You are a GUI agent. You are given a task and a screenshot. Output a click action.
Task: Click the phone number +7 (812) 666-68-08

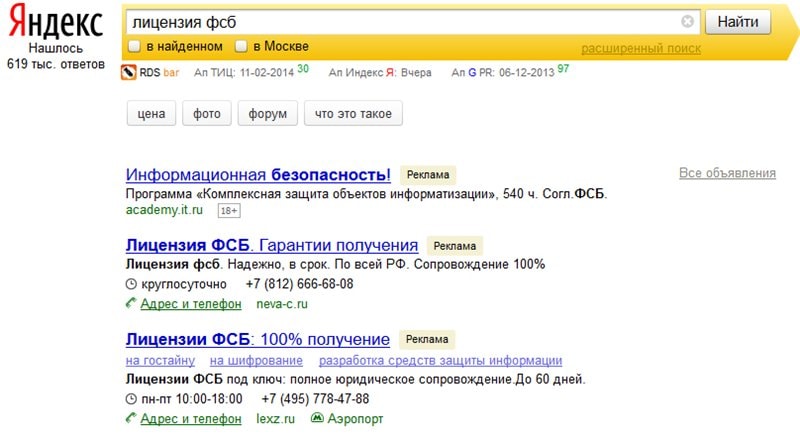[x=299, y=284]
